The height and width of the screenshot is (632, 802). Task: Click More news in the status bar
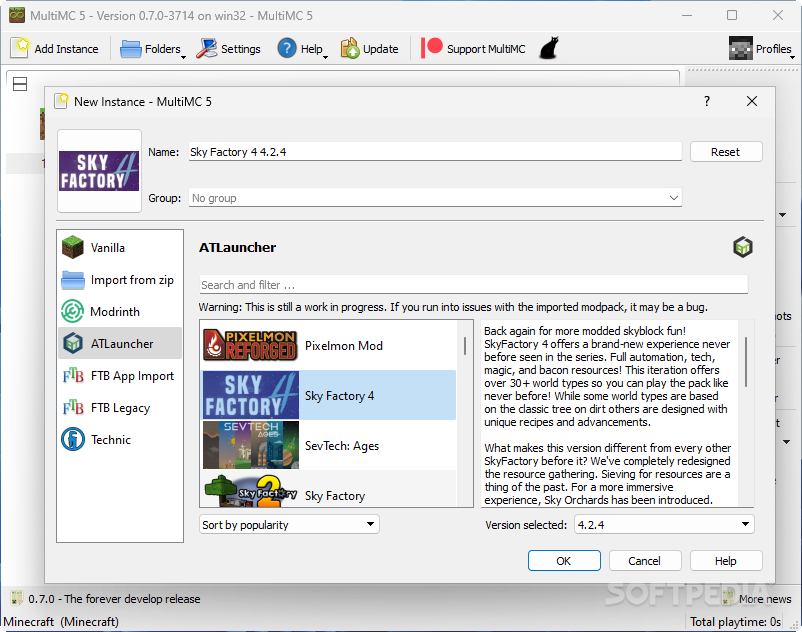pyautogui.click(x=757, y=599)
